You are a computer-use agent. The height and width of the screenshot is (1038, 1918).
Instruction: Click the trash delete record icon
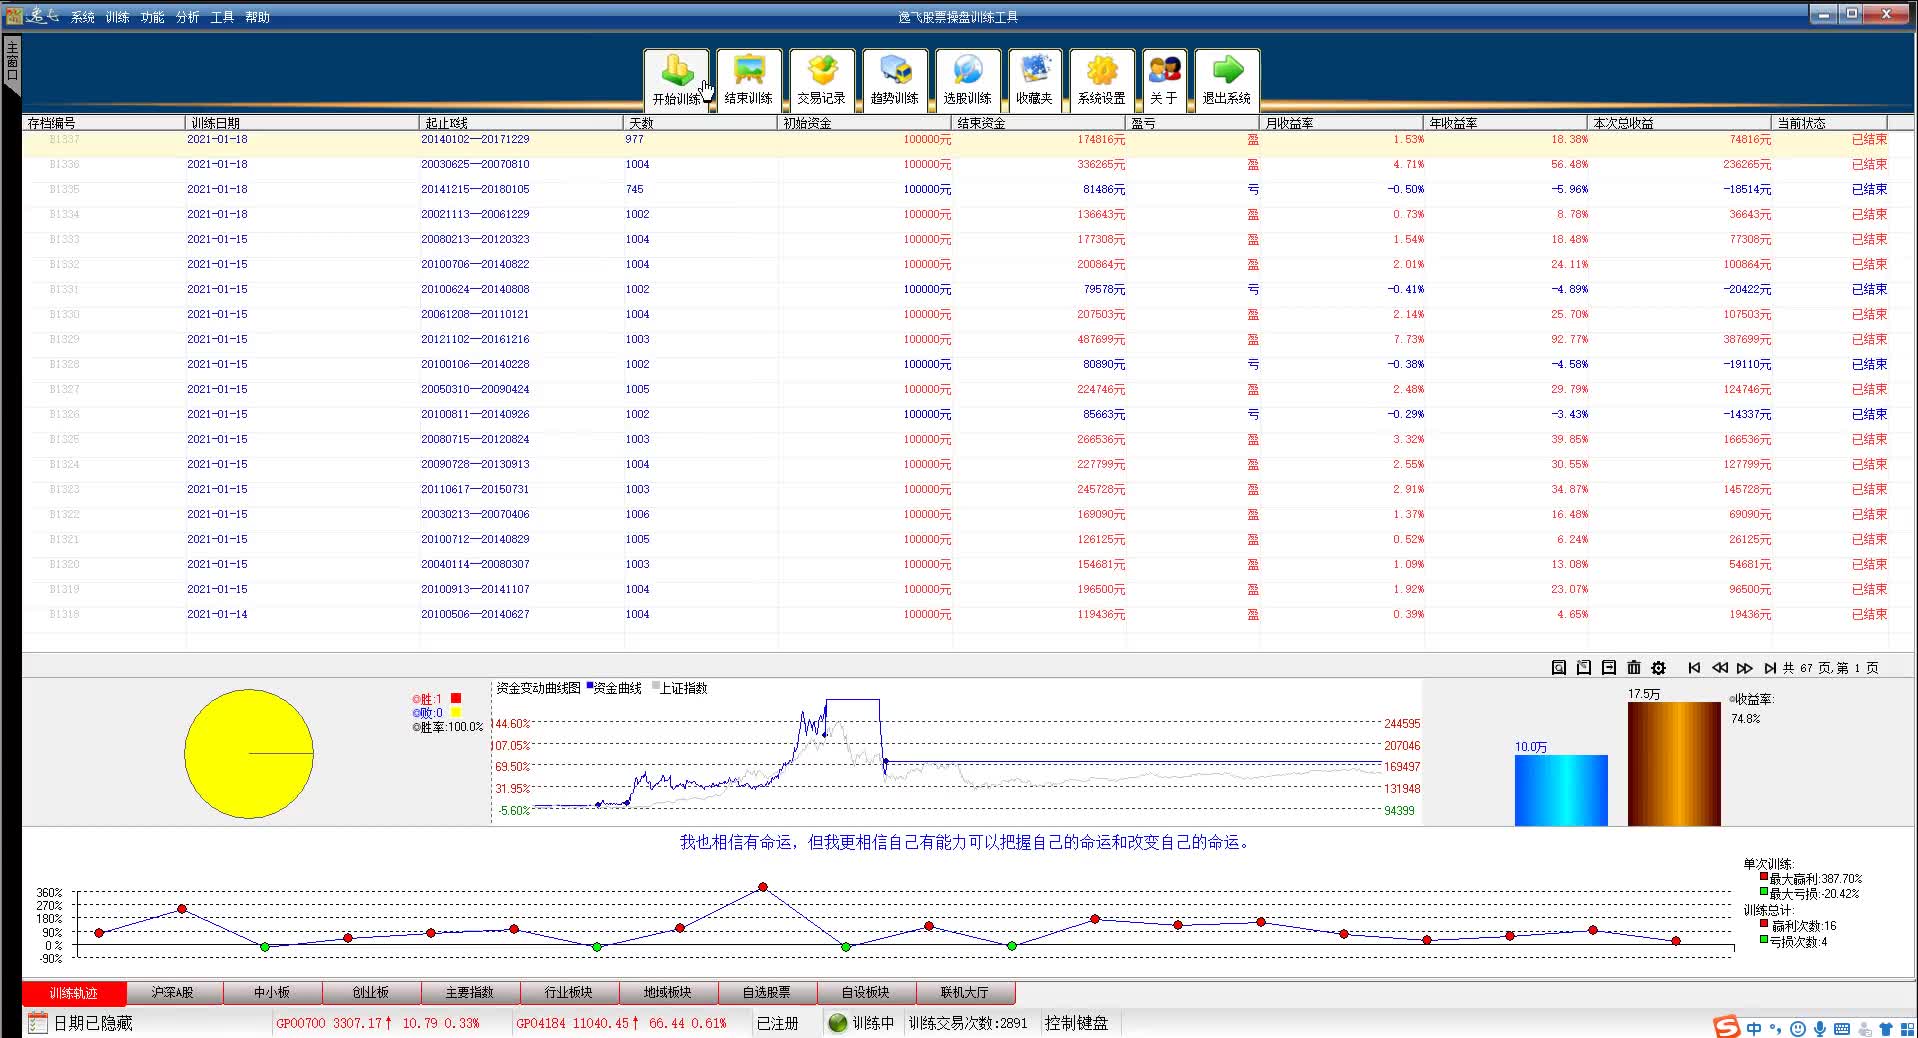[1633, 668]
